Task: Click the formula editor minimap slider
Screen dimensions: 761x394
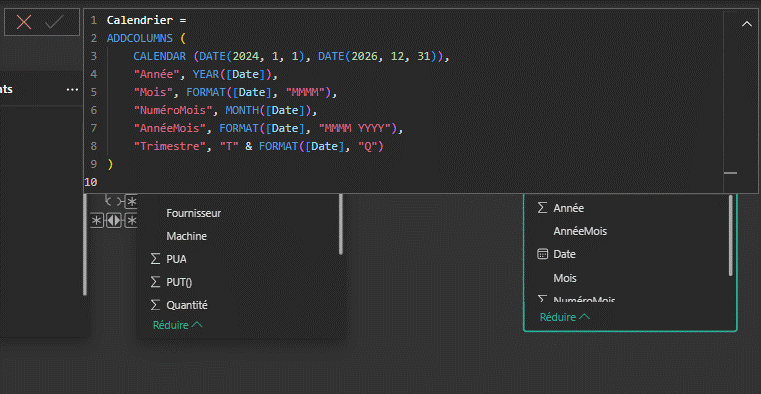Action: point(730,173)
